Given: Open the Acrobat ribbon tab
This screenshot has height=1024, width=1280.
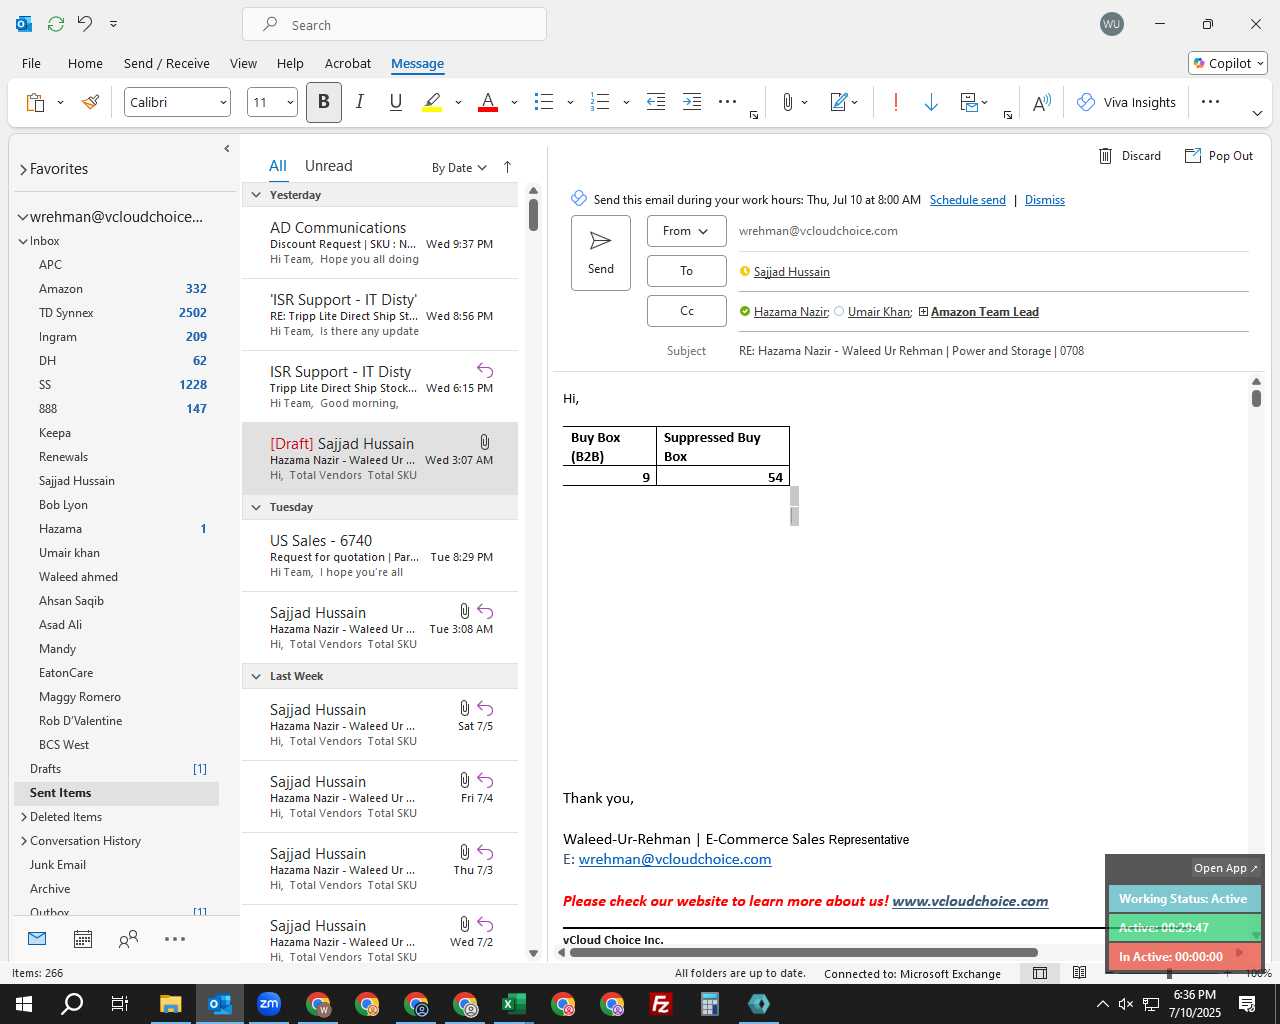Looking at the screenshot, I should 348,63.
